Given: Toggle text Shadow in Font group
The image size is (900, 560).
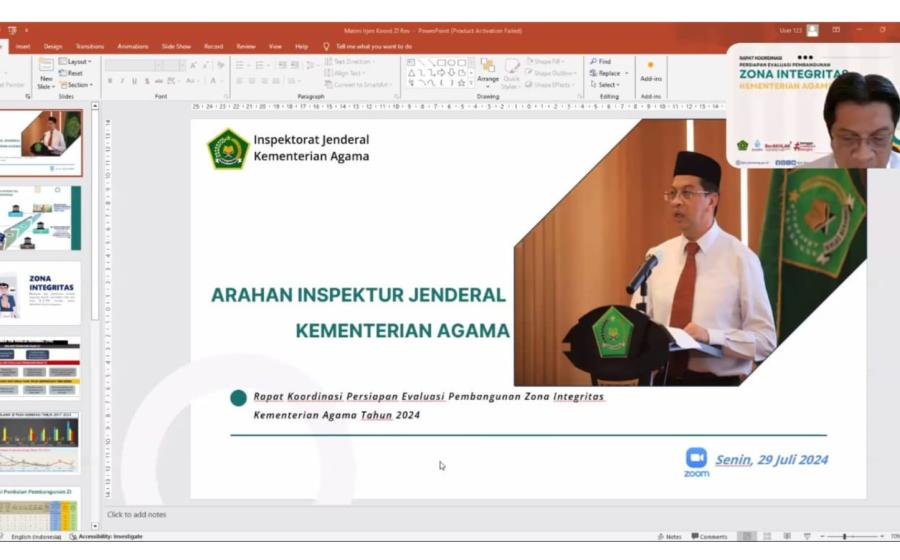Looking at the screenshot, I should (x=147, y=81).
